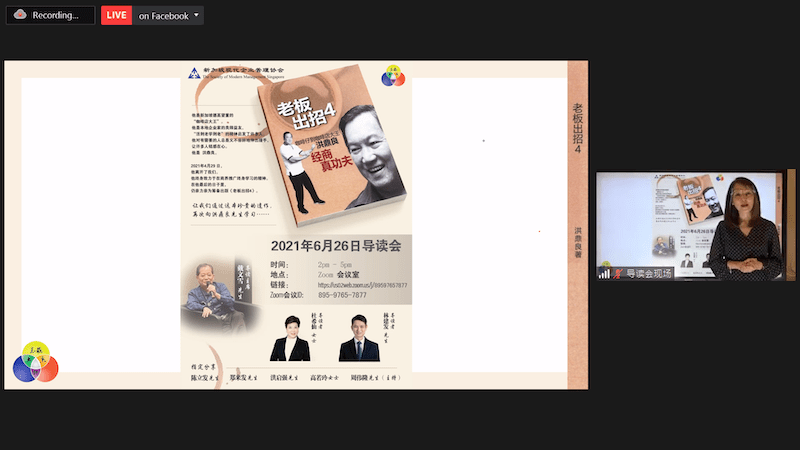The height and width of the screenshot is (450, 800).
Task: Click the red LIVE badge
Action: pos(117,16)
